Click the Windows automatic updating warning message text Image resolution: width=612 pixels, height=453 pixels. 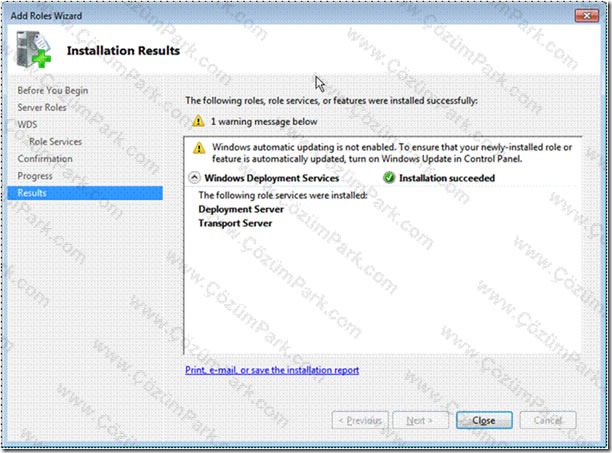point(392,153)
